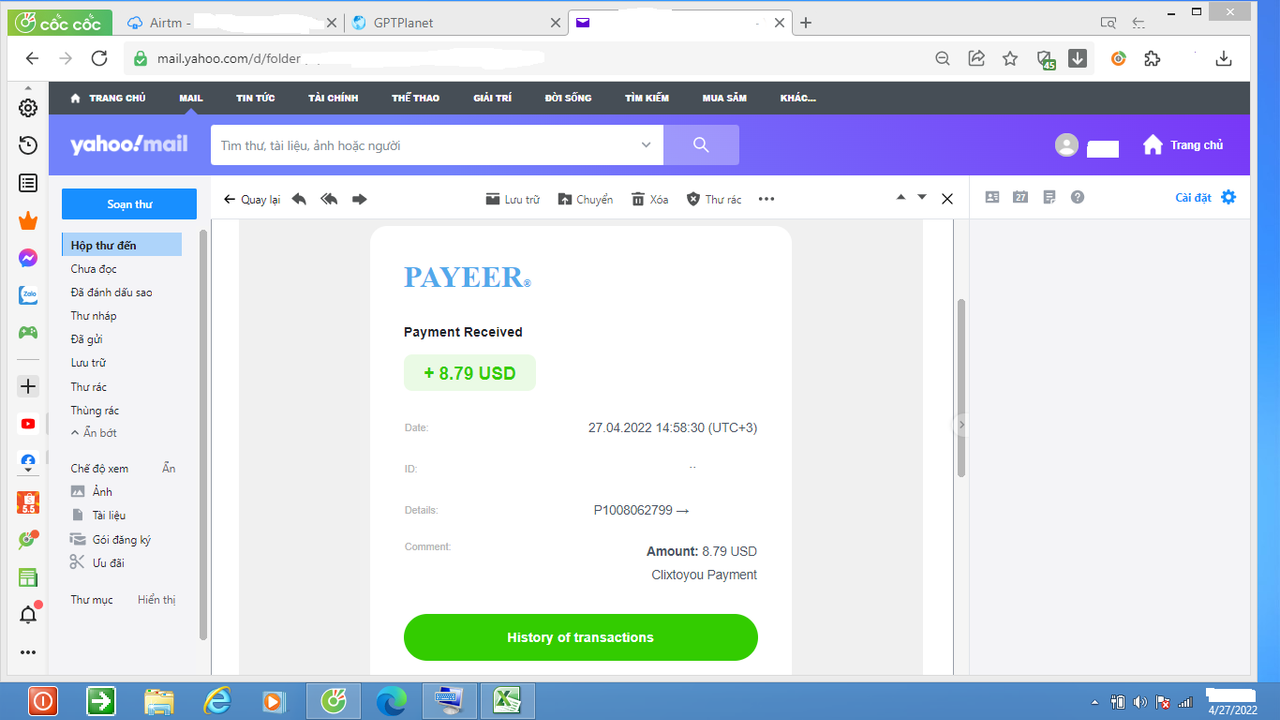Show hidden system tray icons

click(1094, 702)
